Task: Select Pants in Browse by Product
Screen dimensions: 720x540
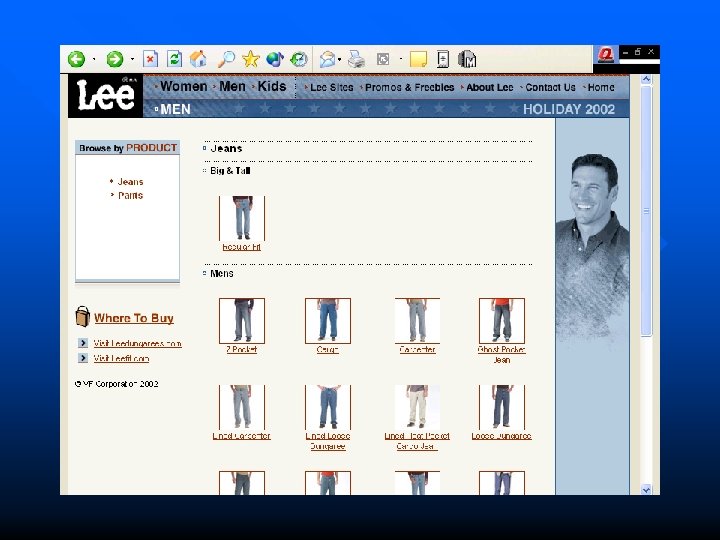Action: (x=130, y=196)
